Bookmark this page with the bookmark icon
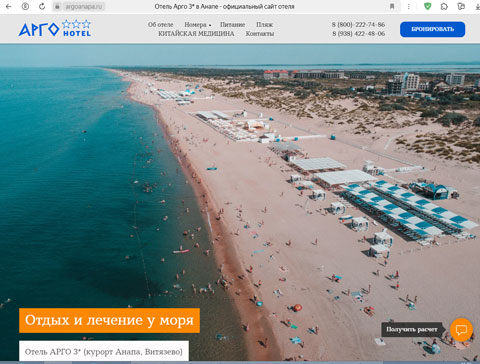This screenshot has height=364, width=480. (392, 6)
